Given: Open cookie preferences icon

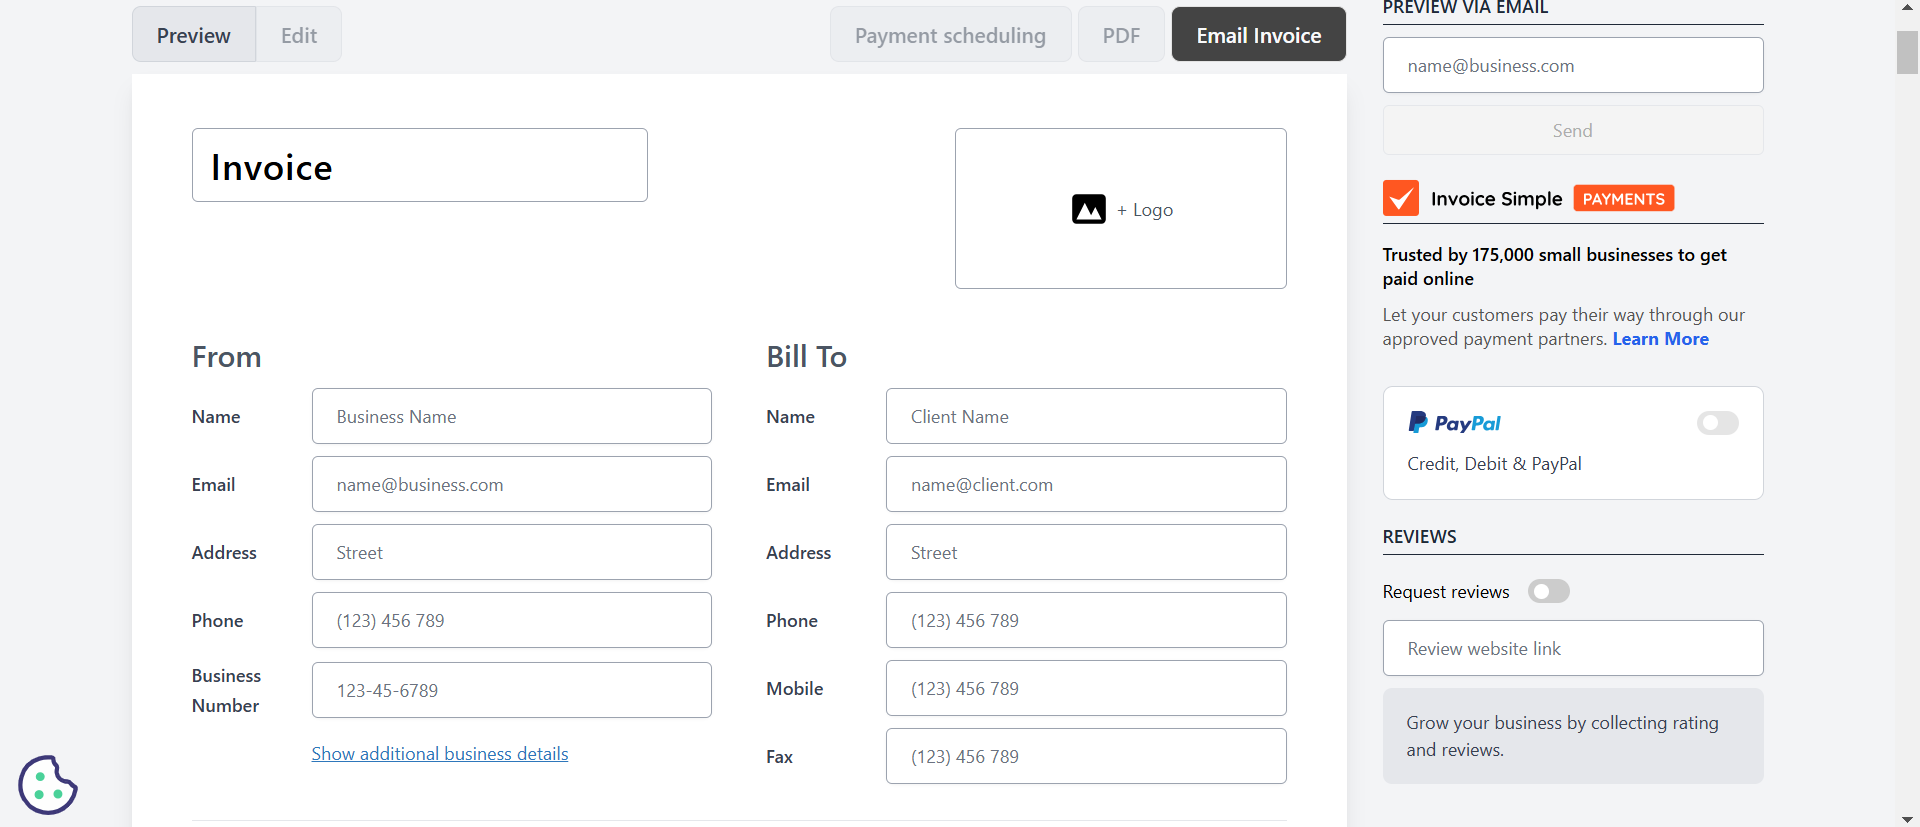Looking at the screenshot, I should click(x=47, y=785).
